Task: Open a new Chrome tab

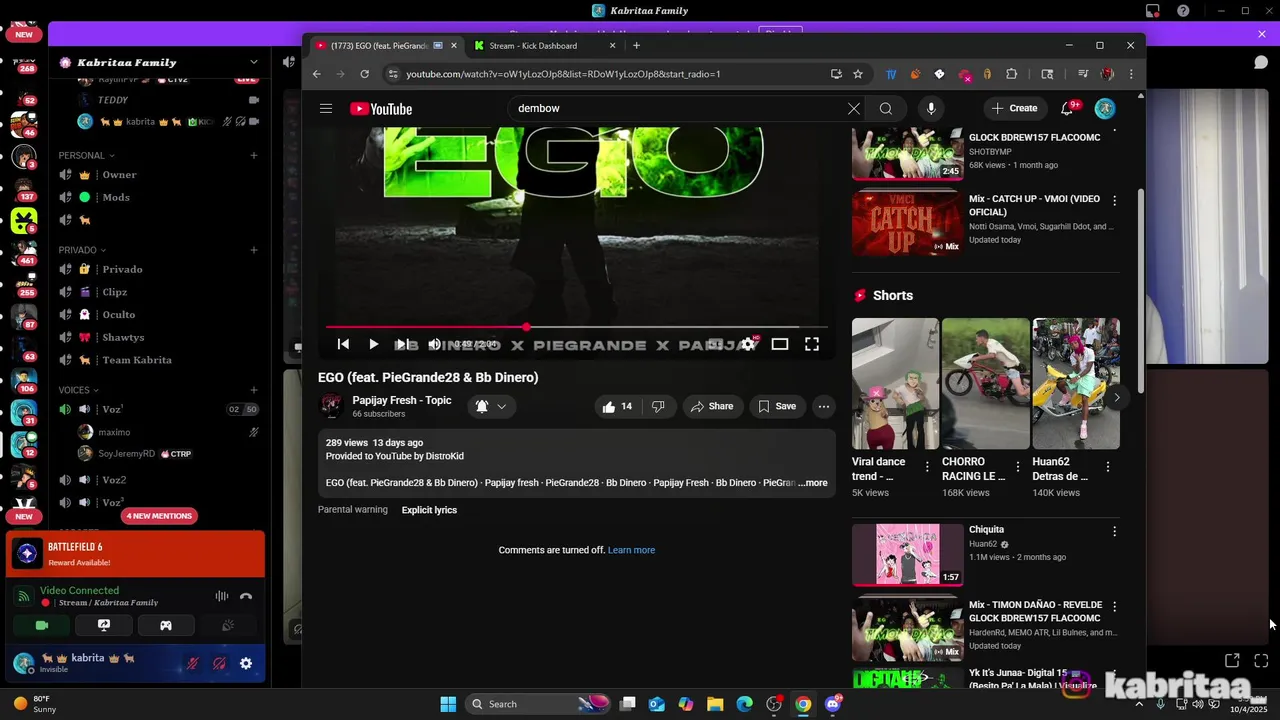Action: [x=636, y=45]
